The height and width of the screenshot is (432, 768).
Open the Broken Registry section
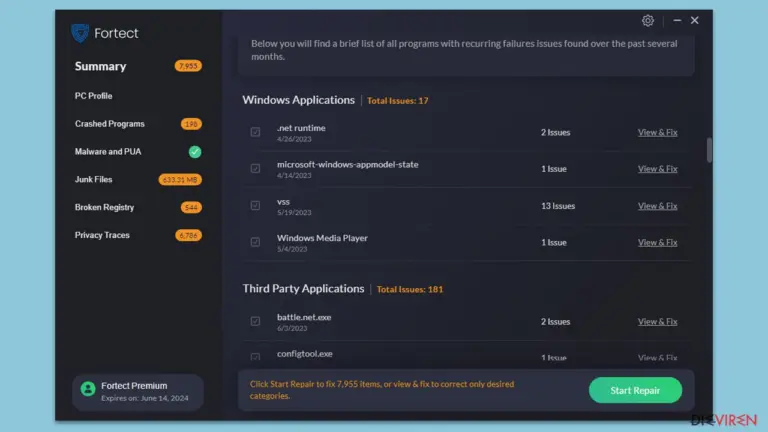pyautogui.click(x=104, y=208)
